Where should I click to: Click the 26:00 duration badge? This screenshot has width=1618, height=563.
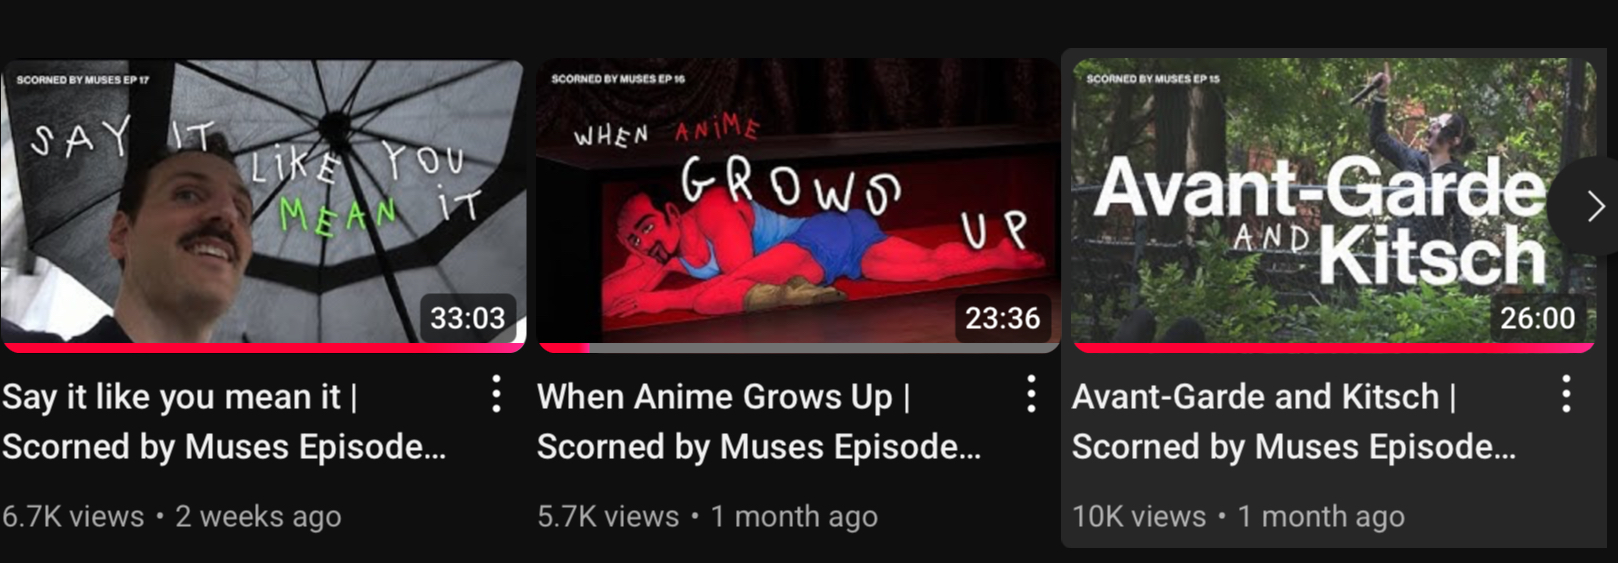1538,318
